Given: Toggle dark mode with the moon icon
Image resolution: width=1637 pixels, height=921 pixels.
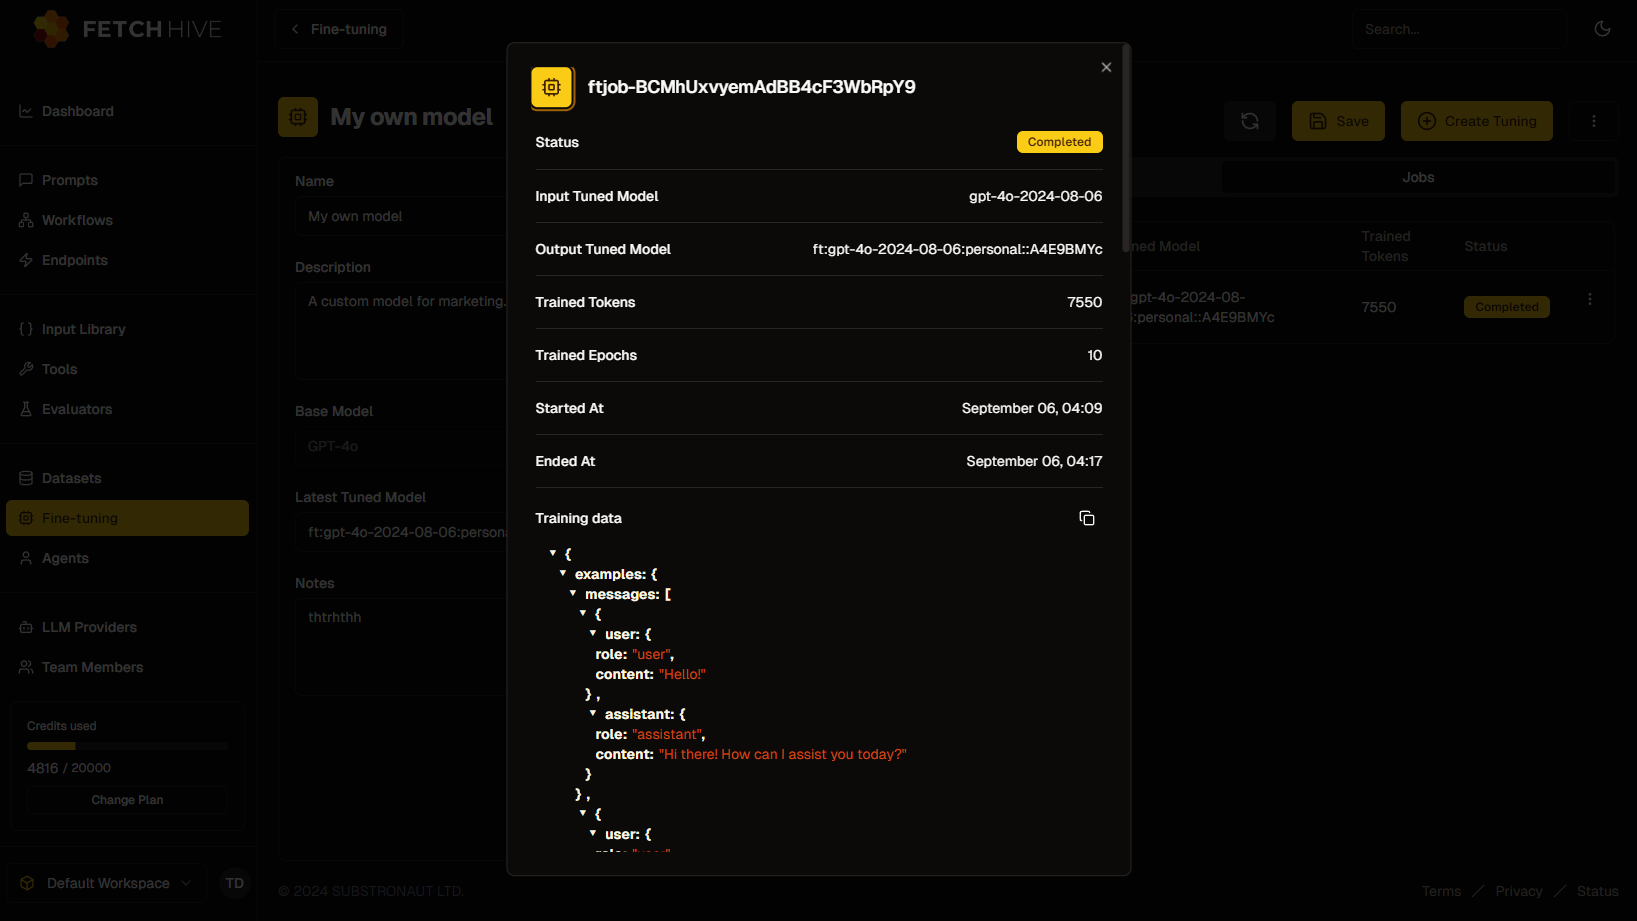Looking at the screenshot, I should pos(1602,29).
